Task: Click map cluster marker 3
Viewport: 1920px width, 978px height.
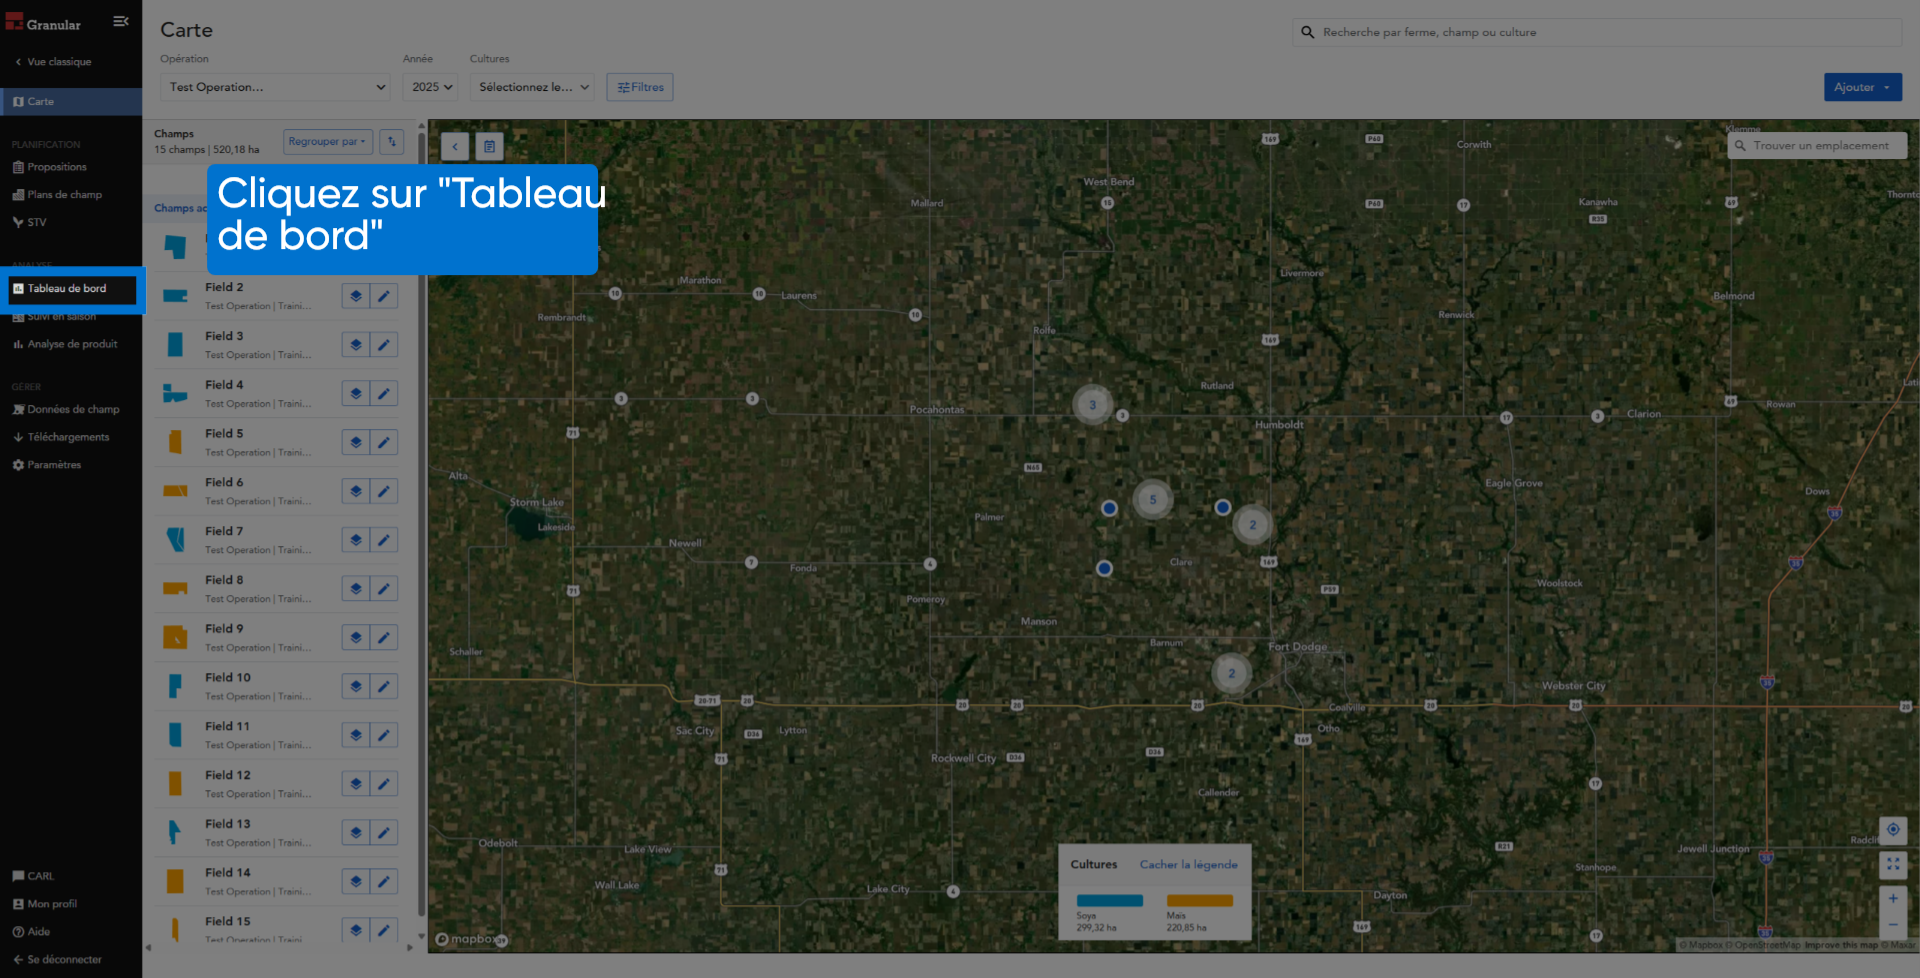Action: click(x=1093, y=405)
